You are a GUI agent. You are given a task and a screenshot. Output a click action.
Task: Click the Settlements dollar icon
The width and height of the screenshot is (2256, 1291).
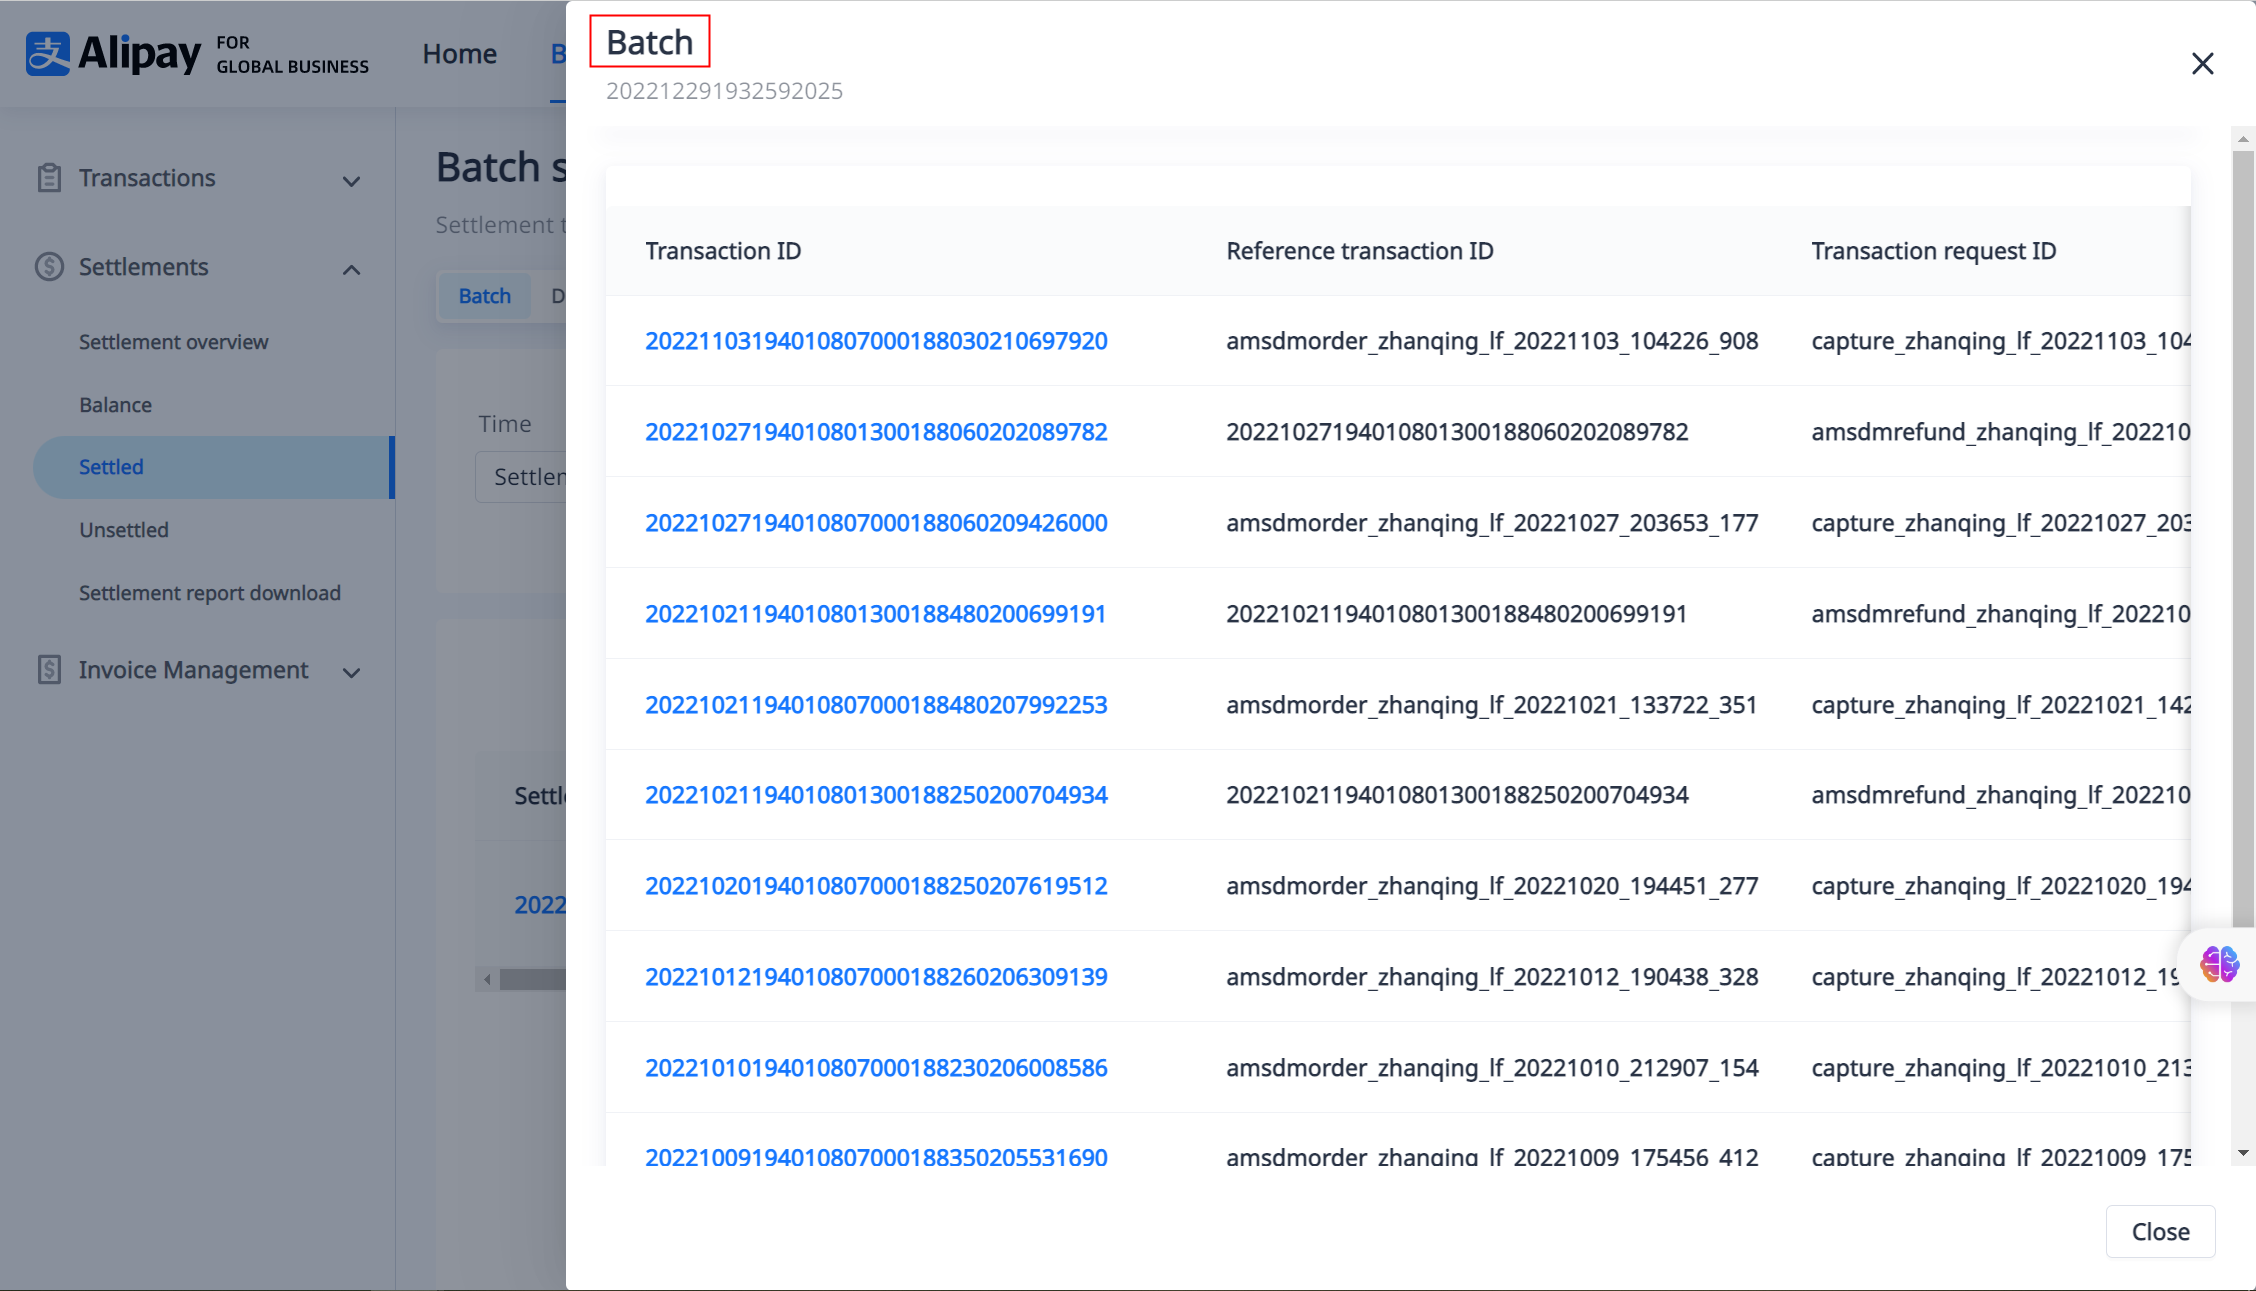point(49,267)
